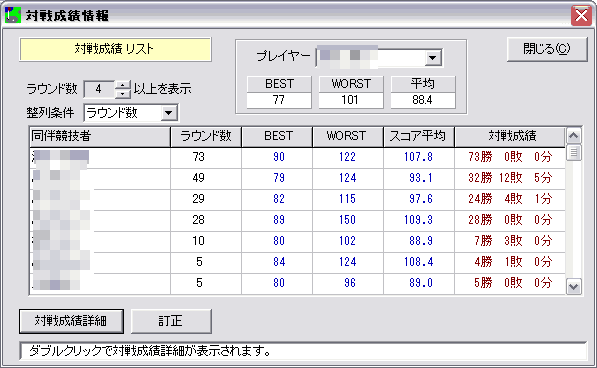Click WORST value 122 in table
The image size is (597, 368).
click(x=348, y=157)
